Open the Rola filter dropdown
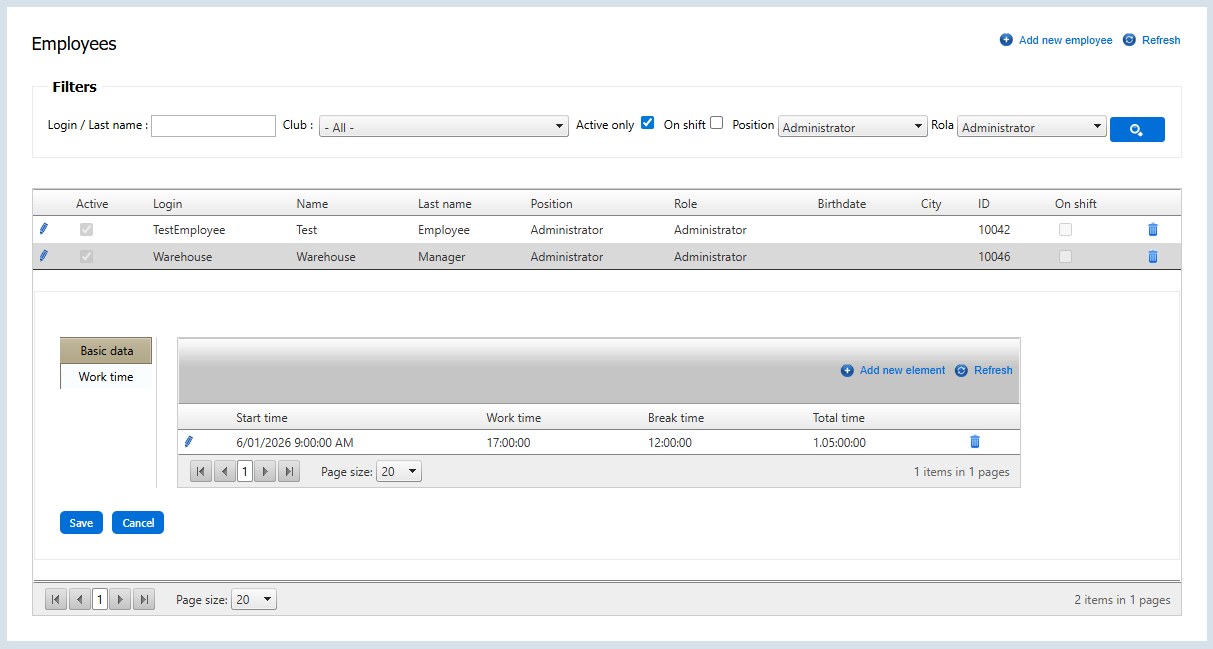The height and width of the screenshot is (649, 1213). pos(1031,127)
